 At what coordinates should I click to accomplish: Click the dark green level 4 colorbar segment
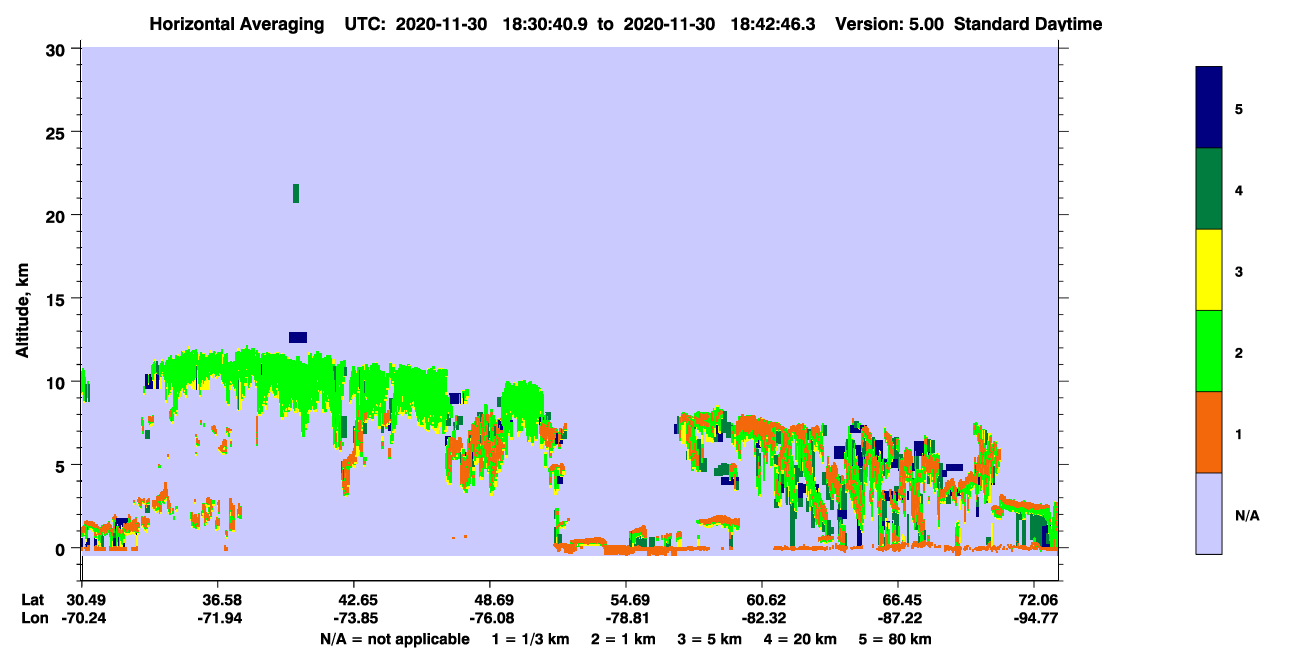click(1209, 189)
